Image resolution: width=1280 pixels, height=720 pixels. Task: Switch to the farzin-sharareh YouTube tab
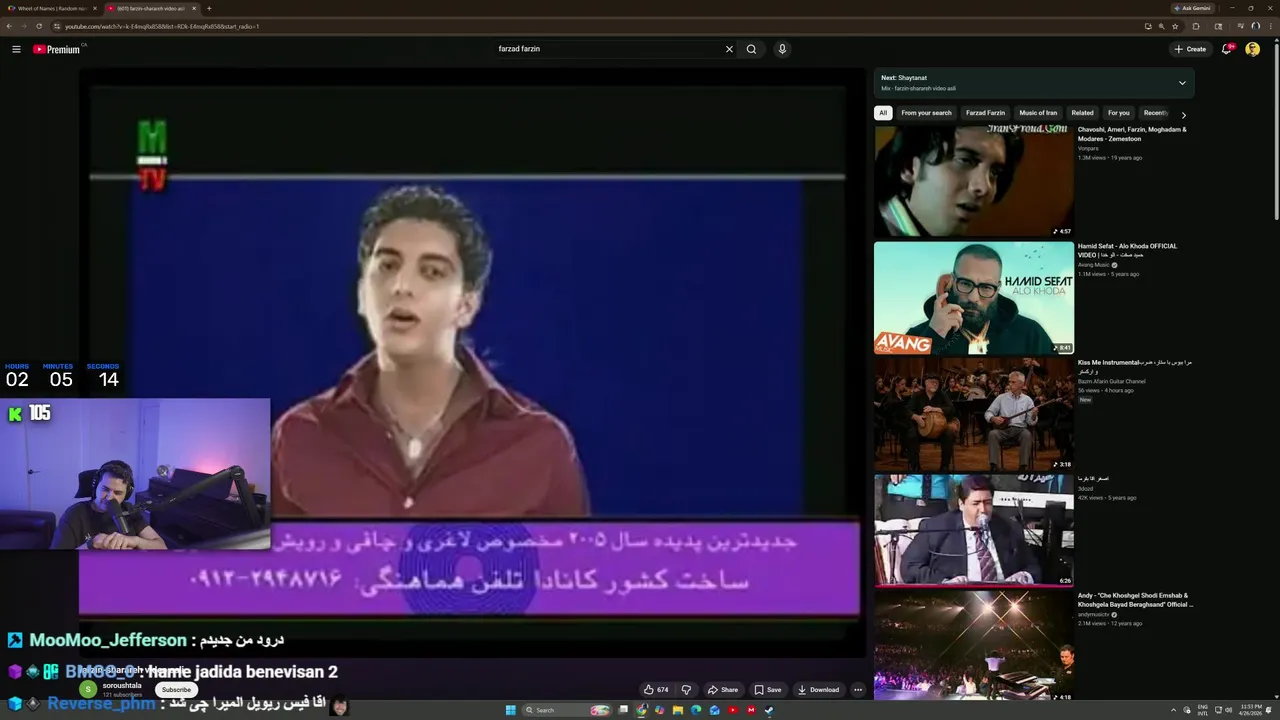click(x=152, y=8)
